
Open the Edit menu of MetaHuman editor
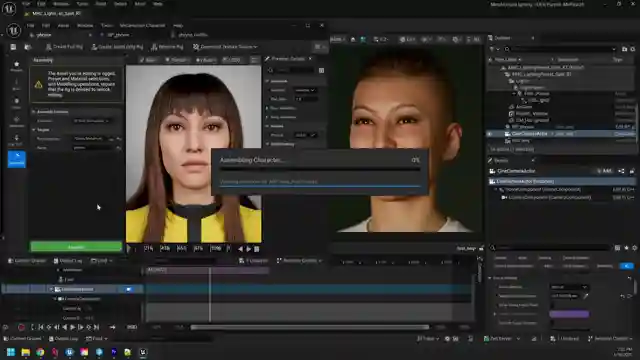[x=46, y=25]
